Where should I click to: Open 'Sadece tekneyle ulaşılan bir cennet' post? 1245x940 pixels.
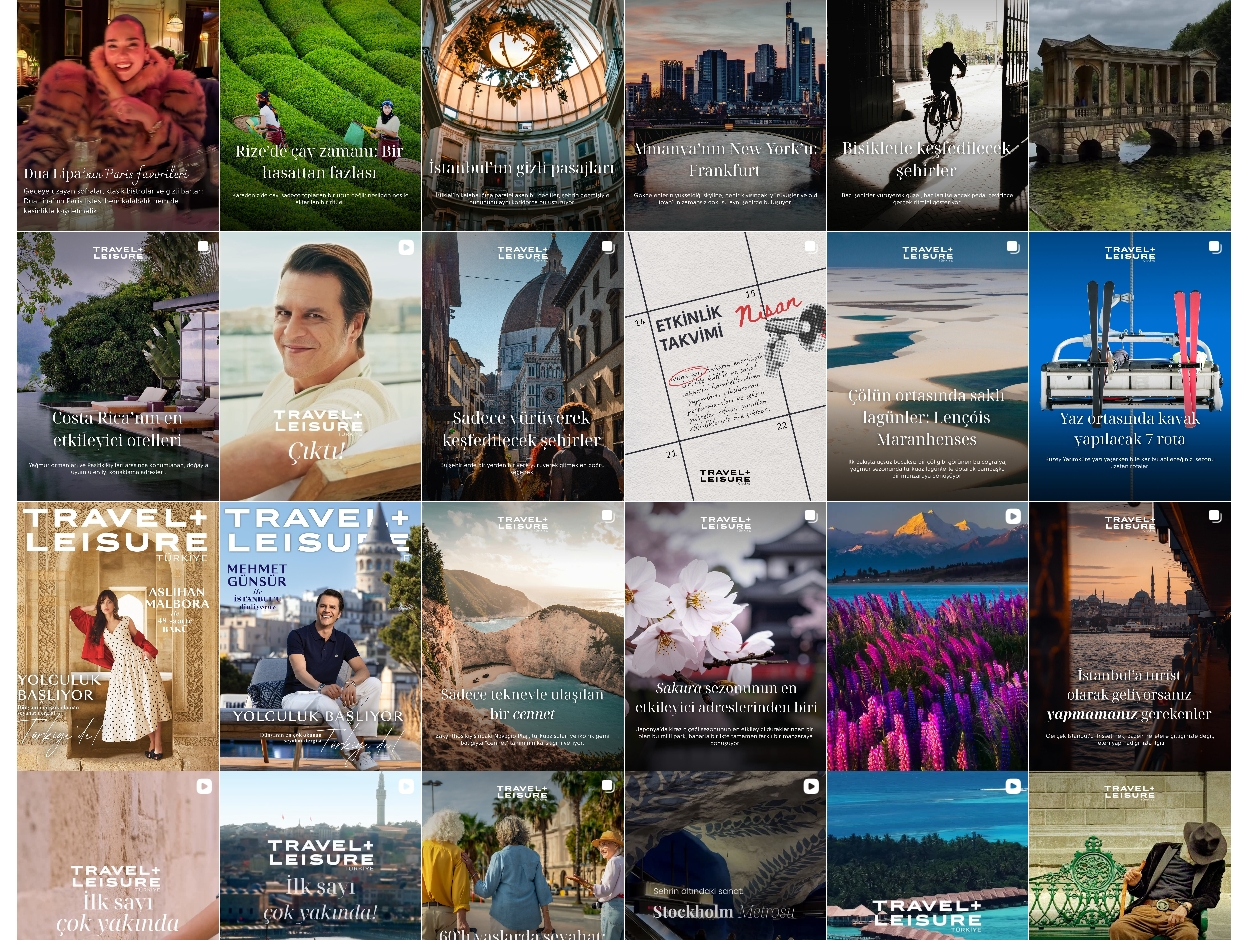tap(522, 636)
